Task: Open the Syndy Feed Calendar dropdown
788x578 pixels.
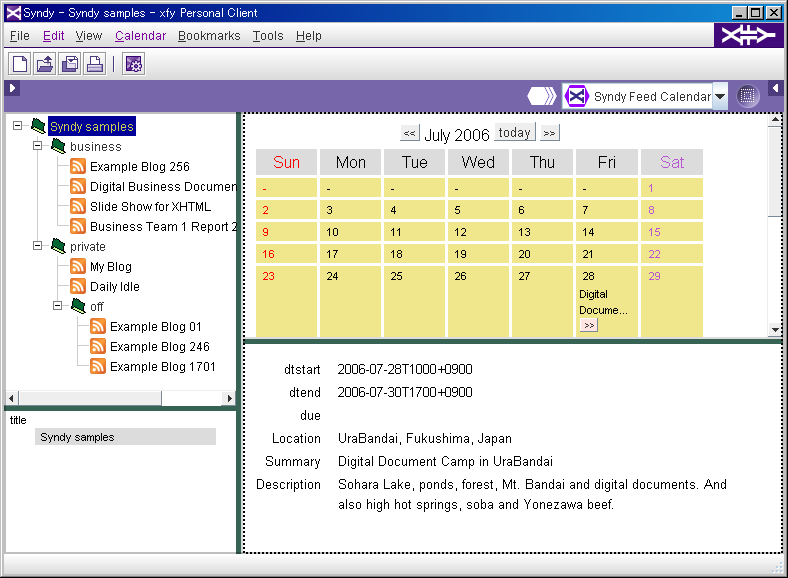Action: 720,97
